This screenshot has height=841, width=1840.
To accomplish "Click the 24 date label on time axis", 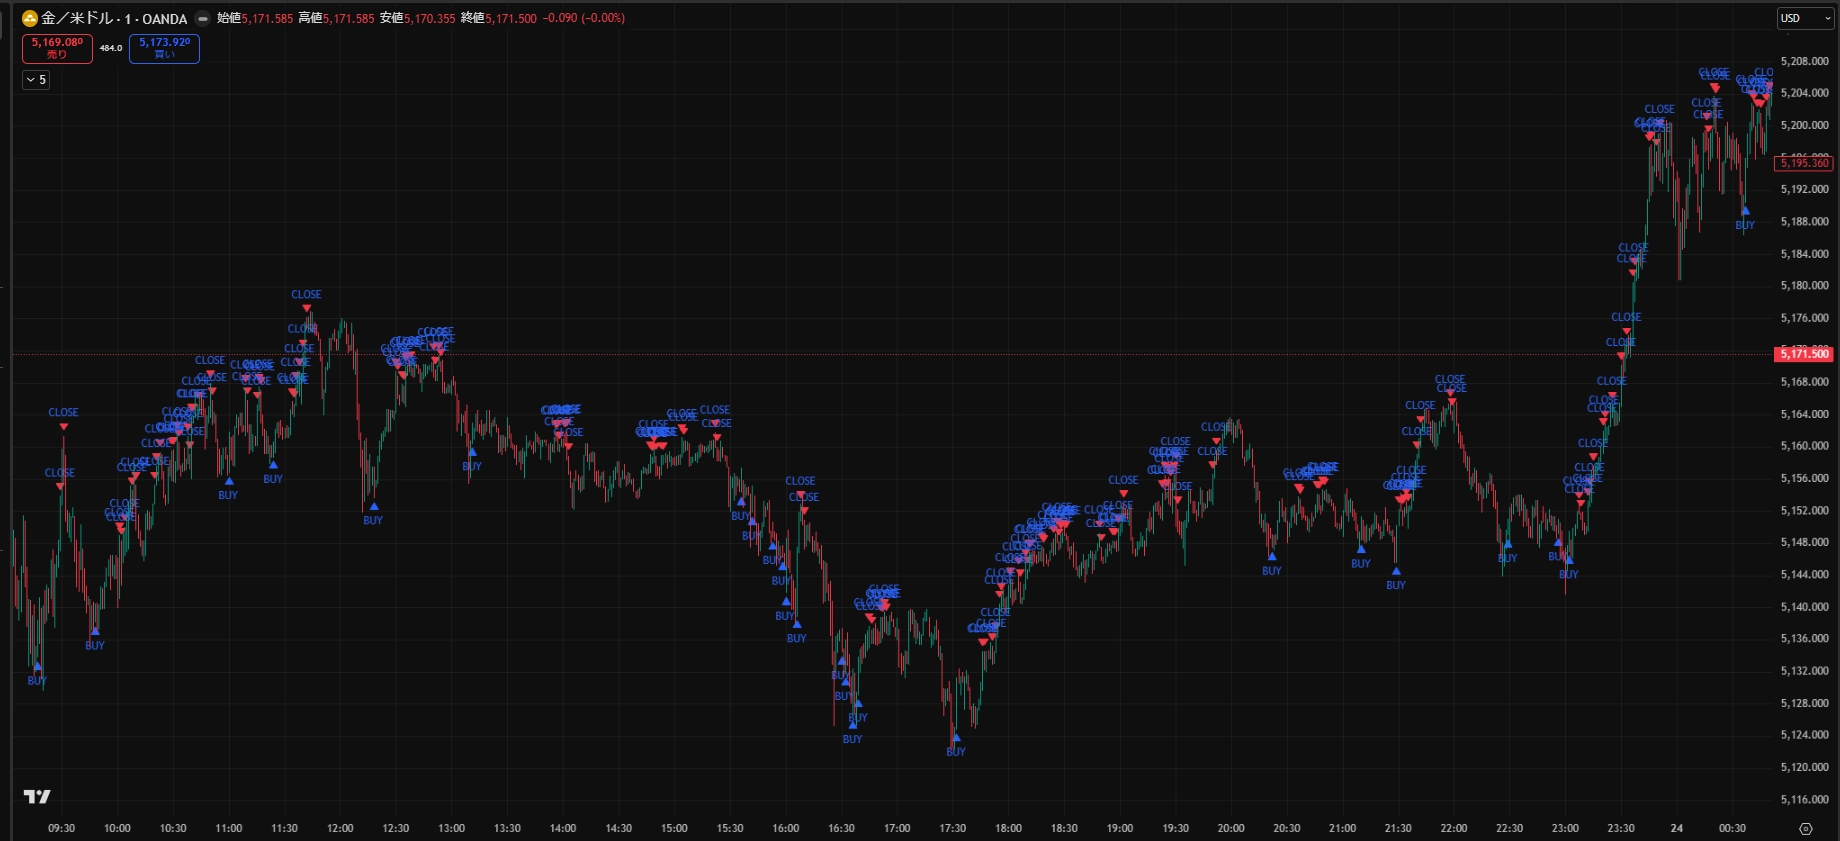I will point(1676,828).
